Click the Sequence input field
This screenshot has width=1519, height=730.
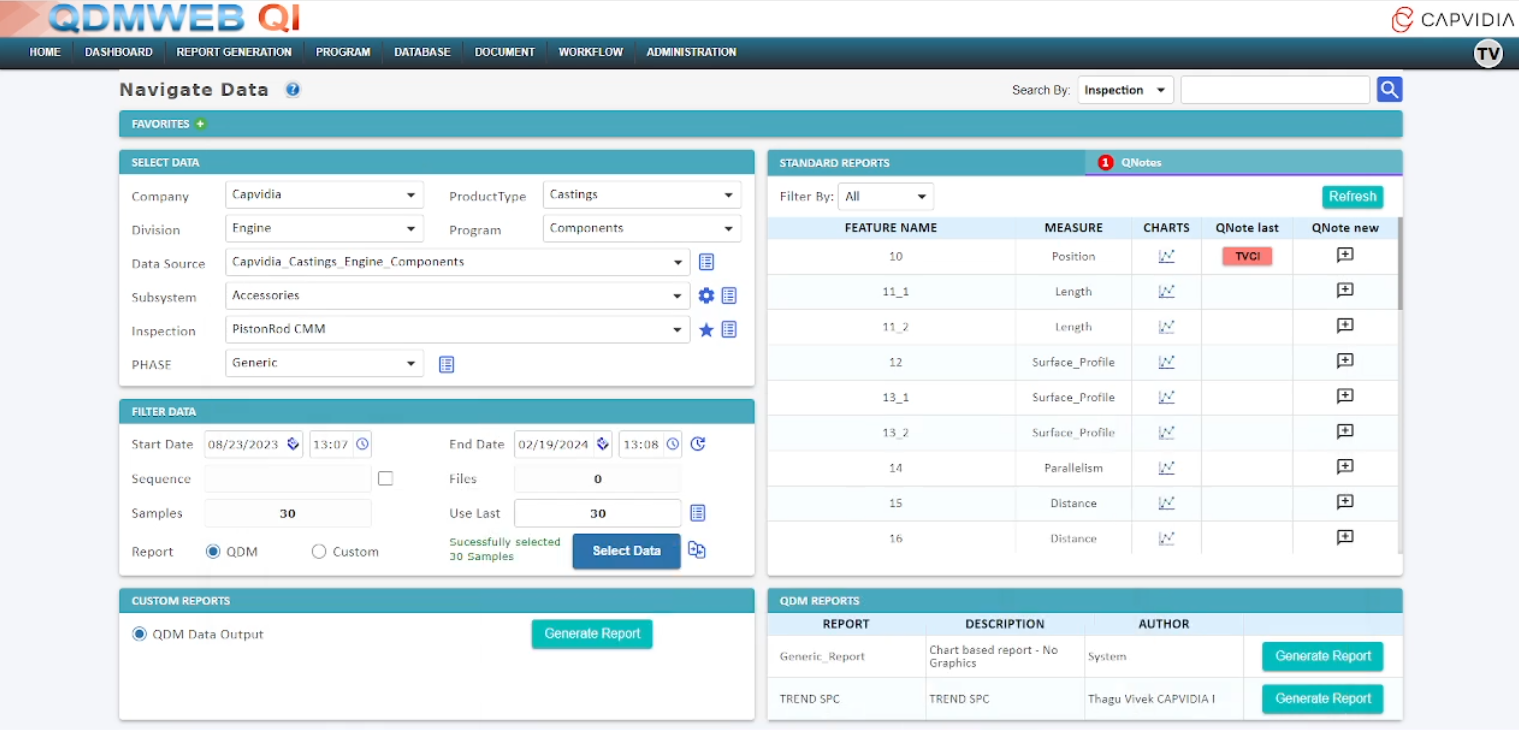click(x=288, y=479)
